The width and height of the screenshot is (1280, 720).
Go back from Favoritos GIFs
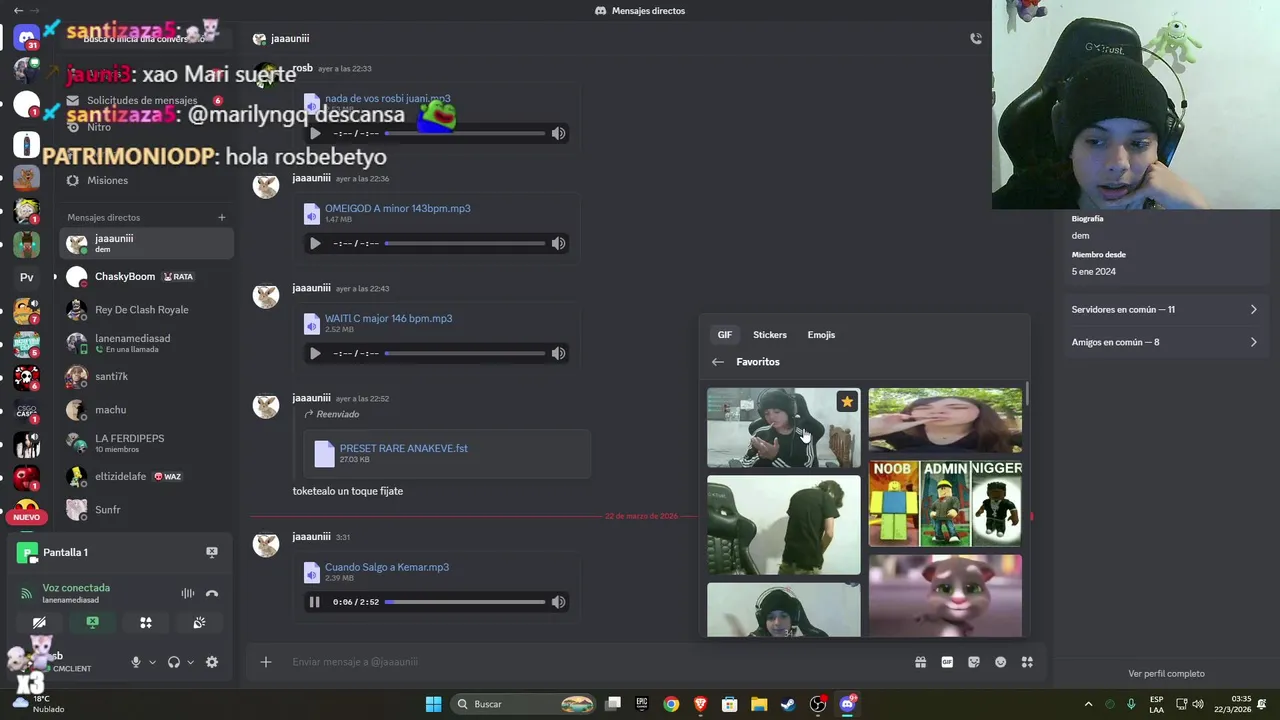click(717, 362)
